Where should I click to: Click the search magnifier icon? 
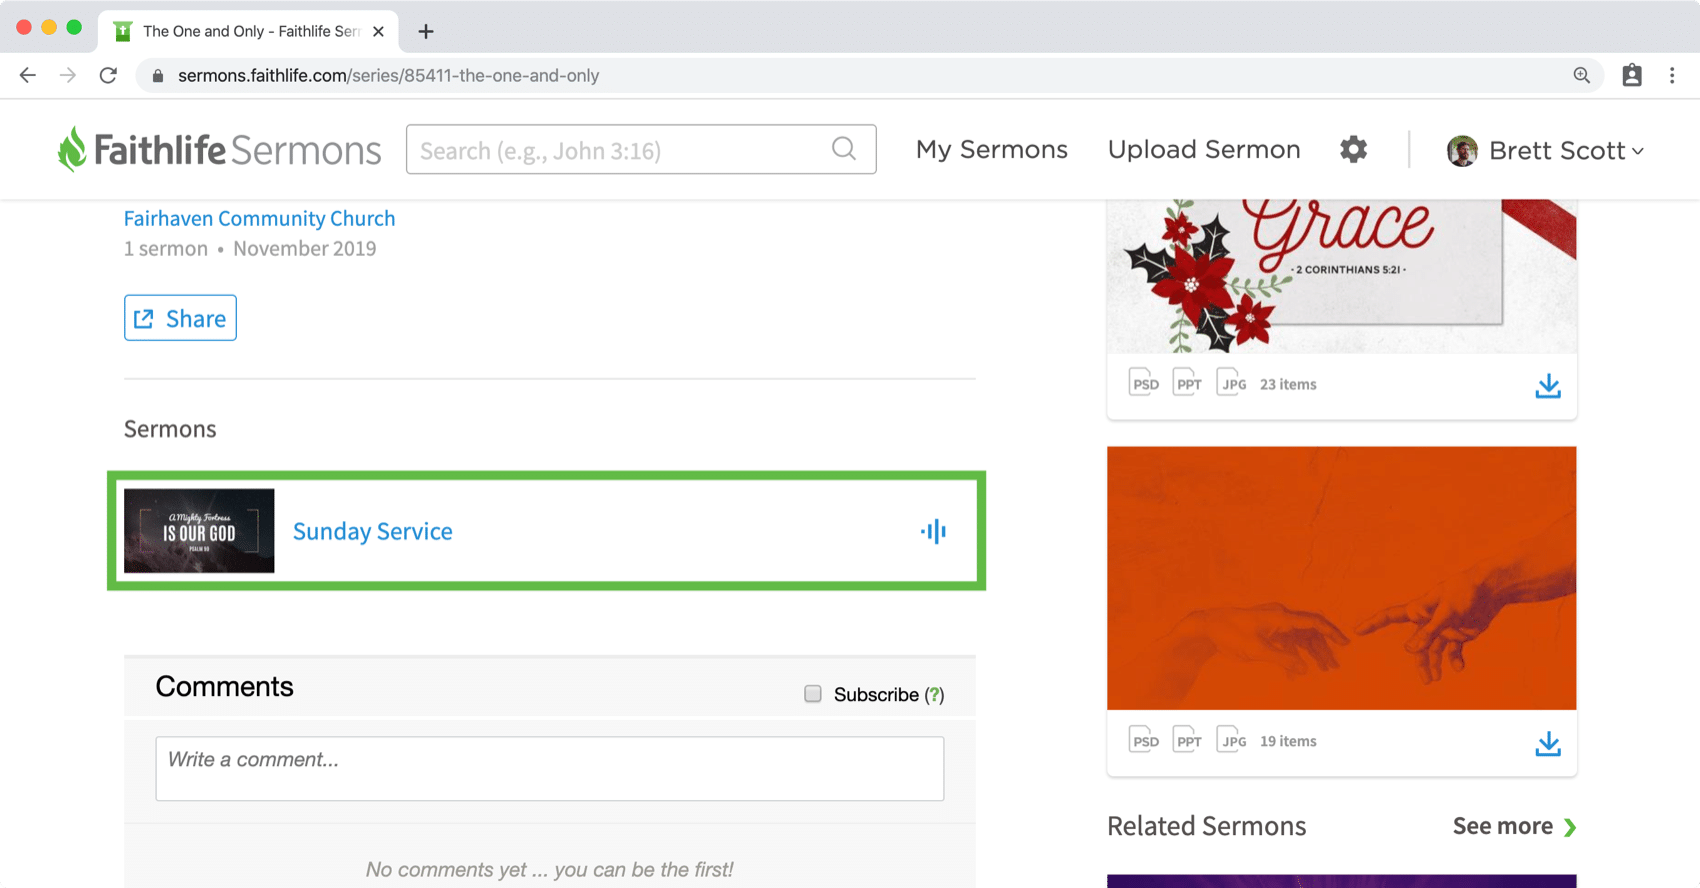(844, 149)
